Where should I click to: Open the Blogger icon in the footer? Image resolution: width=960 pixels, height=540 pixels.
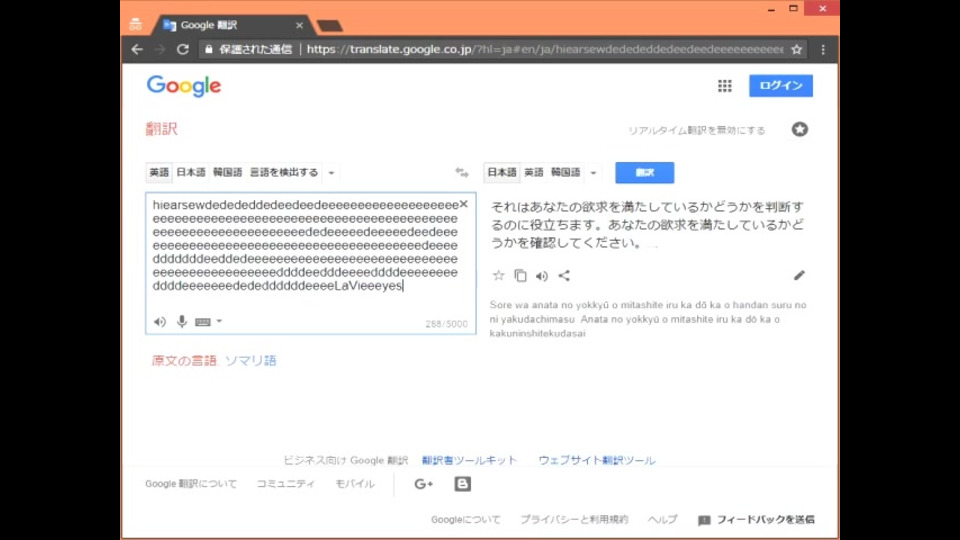[462, 484]
